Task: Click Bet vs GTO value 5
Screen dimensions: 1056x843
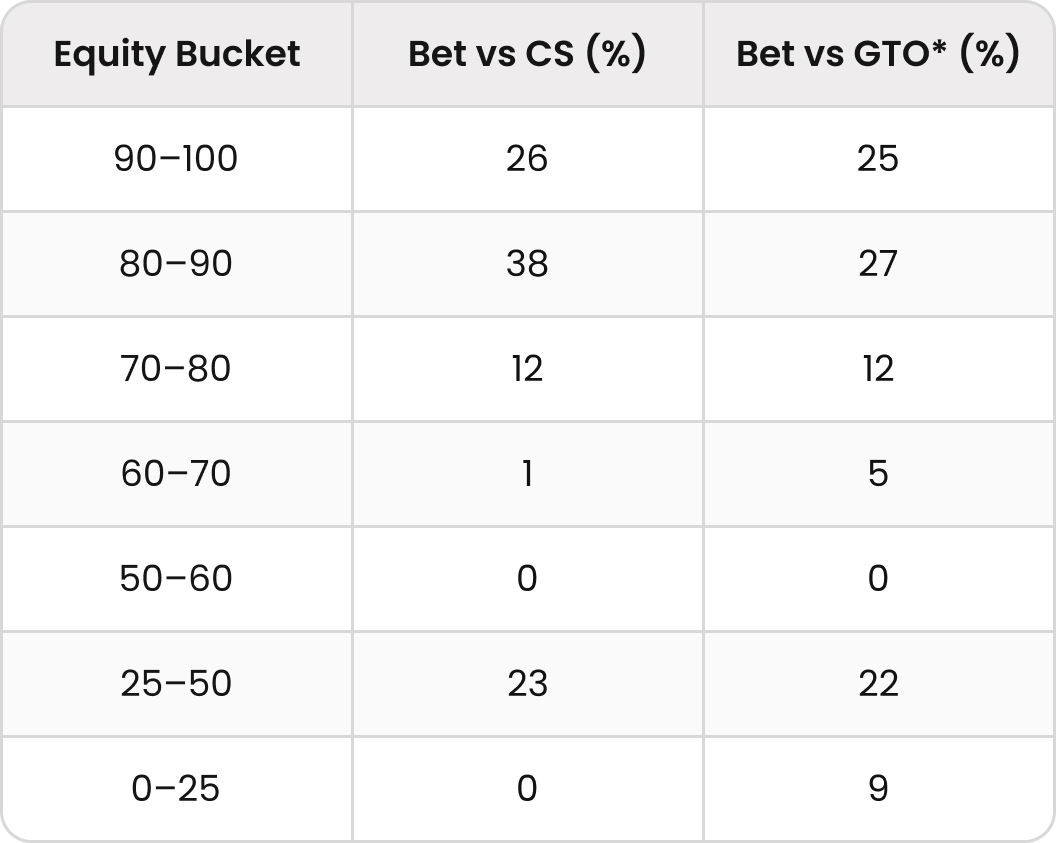Action: (x=878, y=473)
